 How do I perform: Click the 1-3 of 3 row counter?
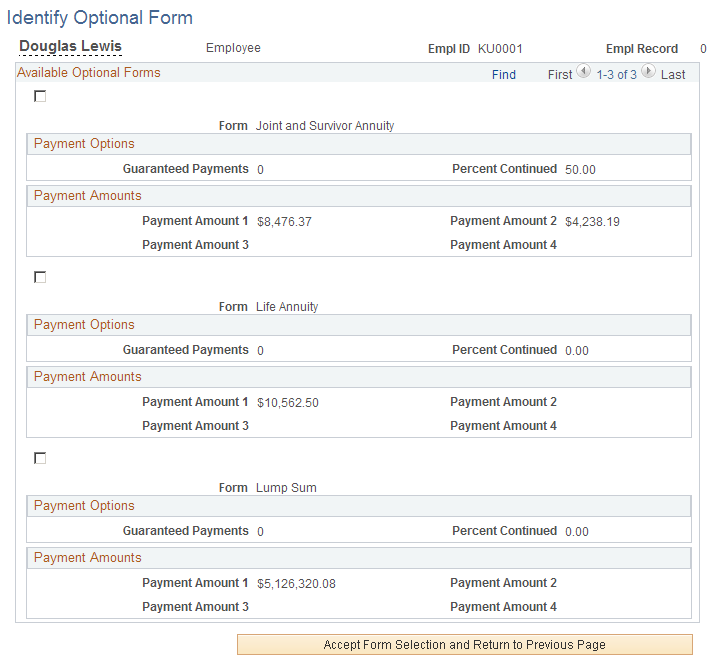(617, 75)
